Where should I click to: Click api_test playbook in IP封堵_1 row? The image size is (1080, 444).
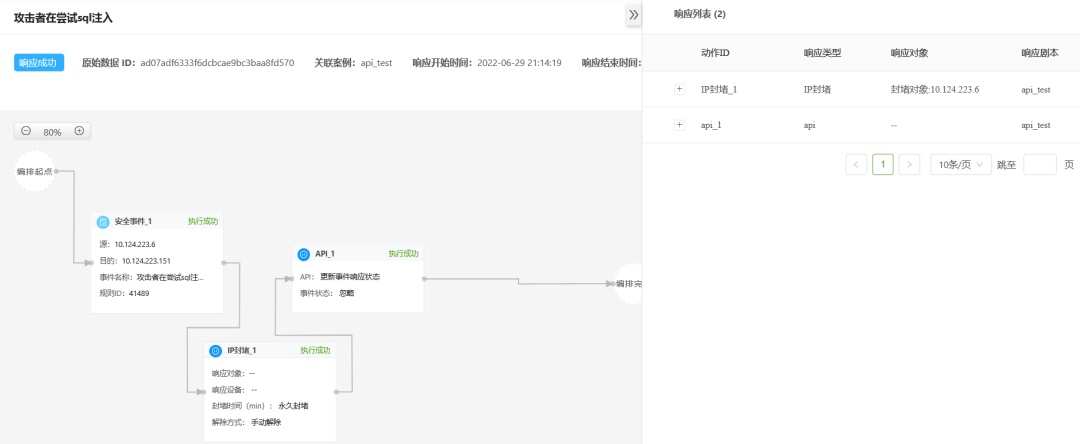coord(1035,89)
